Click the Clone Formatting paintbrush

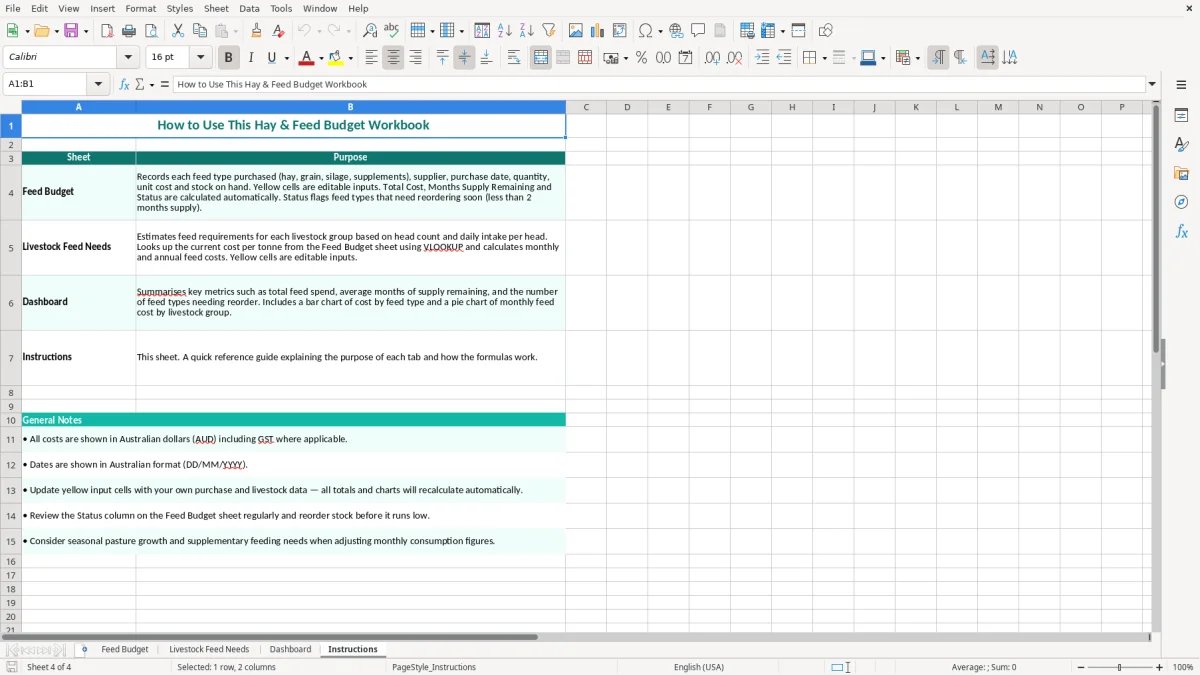256,31
